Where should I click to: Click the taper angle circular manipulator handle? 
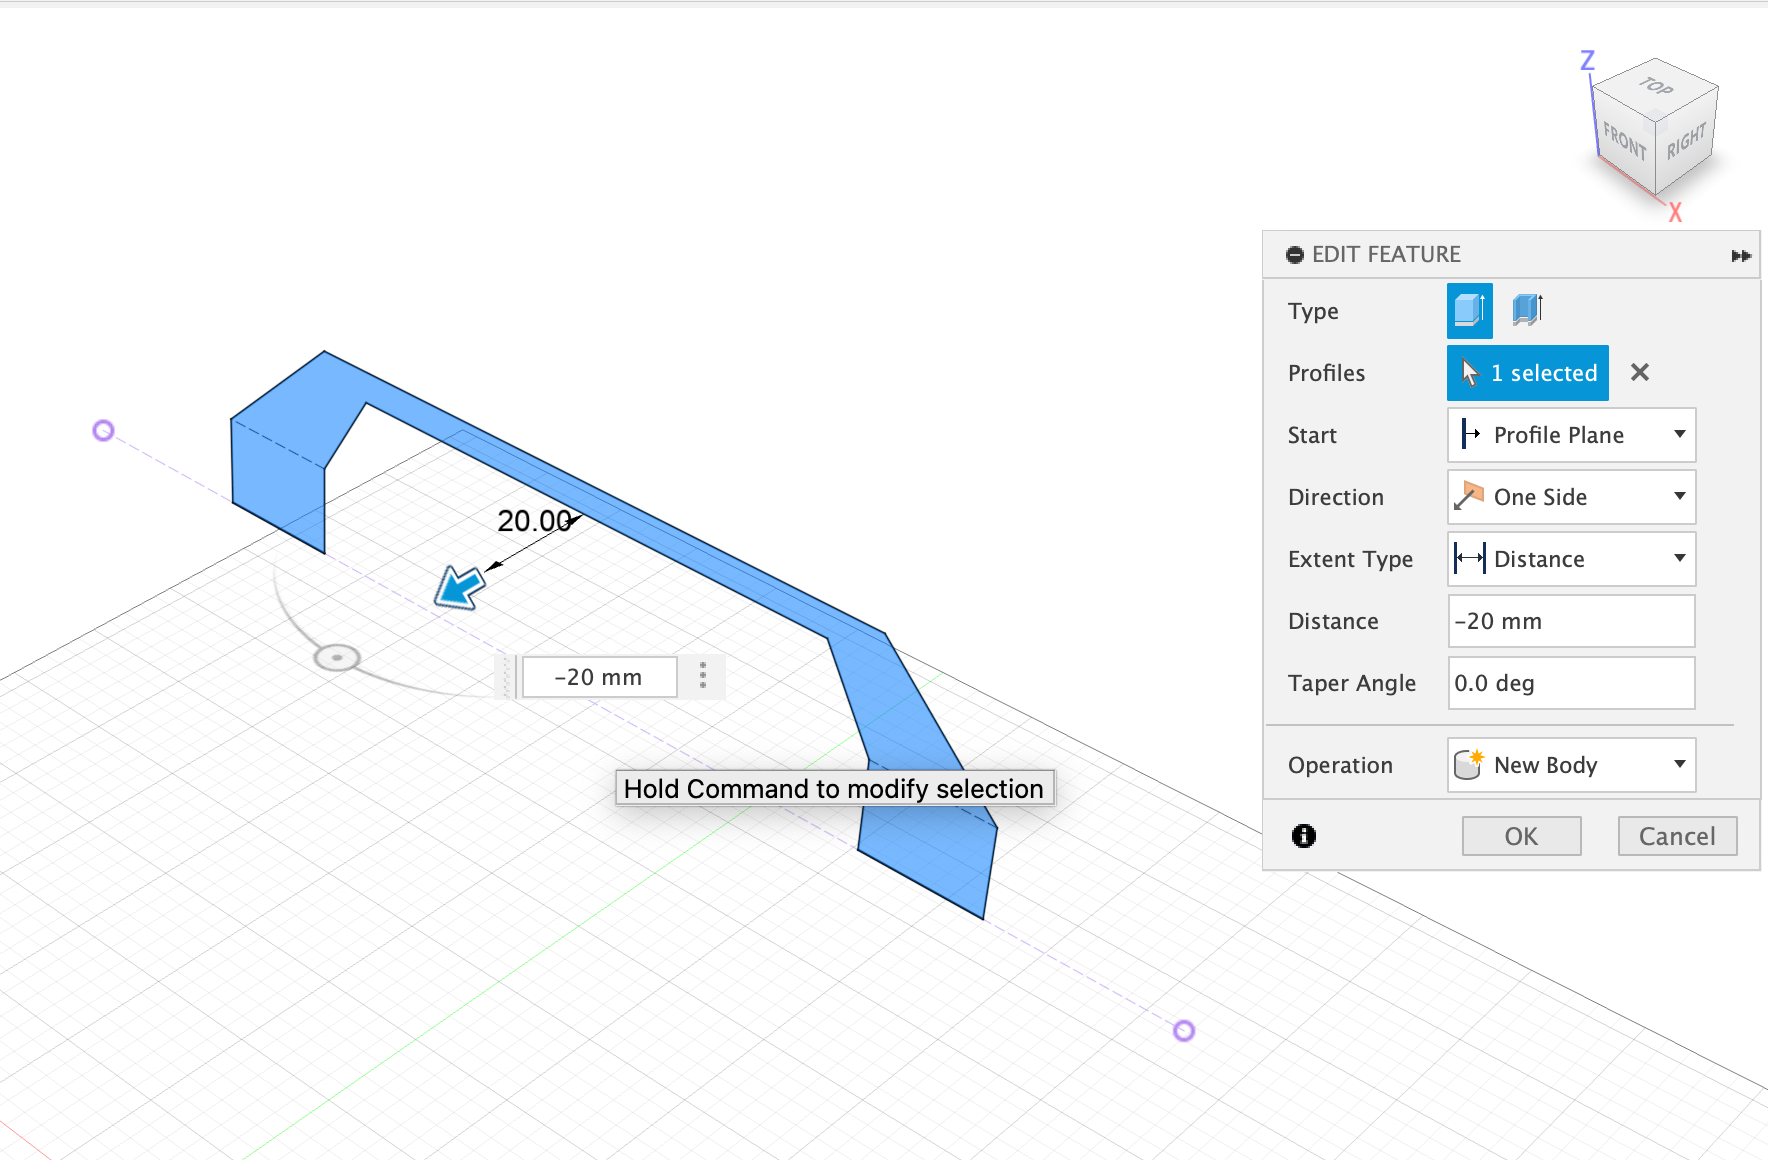pyautogui.click(x=337, y=658)
